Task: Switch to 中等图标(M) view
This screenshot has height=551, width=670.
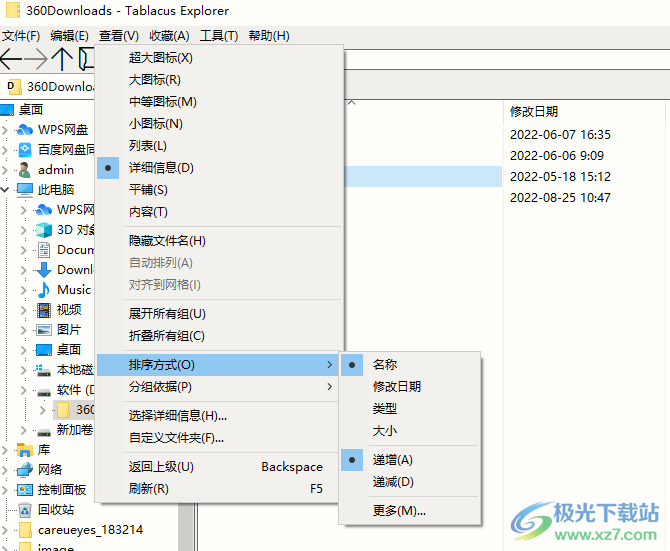Action: (219, 102)
